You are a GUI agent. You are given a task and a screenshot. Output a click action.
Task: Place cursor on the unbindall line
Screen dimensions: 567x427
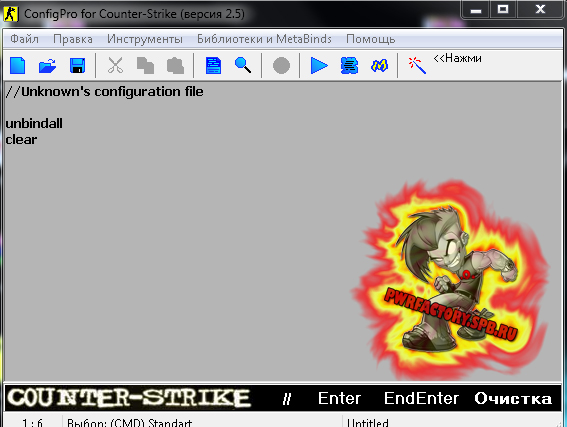[34, 124]
